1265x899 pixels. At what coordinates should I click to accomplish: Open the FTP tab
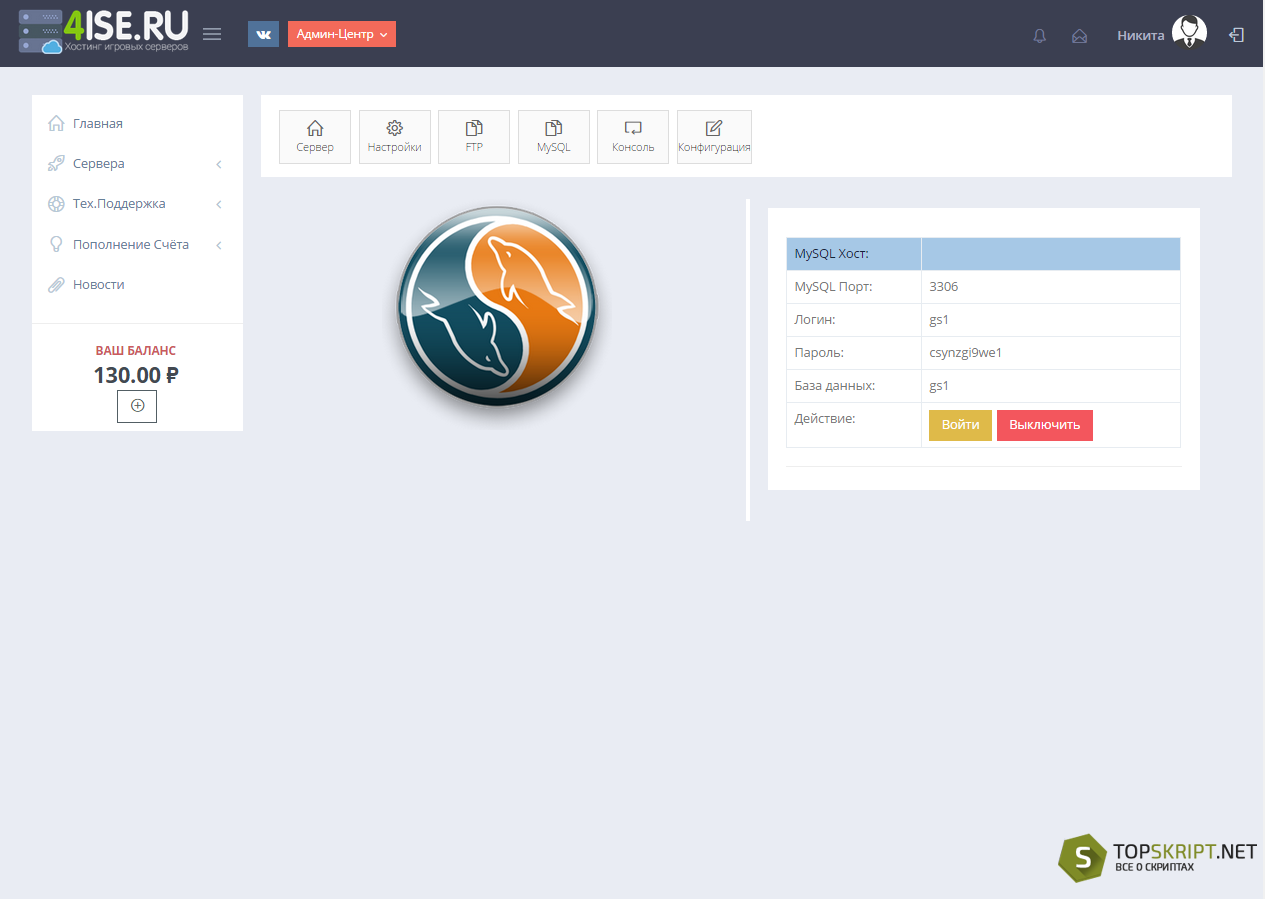click(x=474, y=137)
